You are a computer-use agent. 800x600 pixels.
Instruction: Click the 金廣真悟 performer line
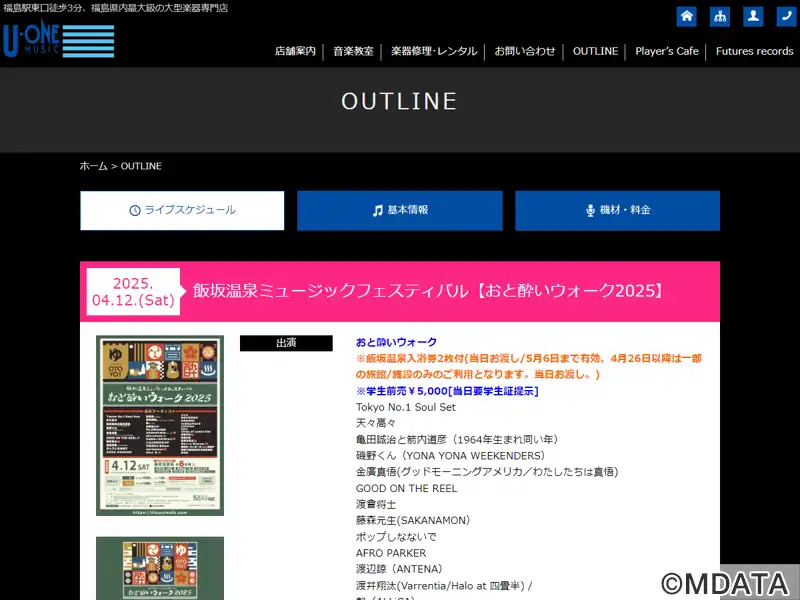(x=487, y=472)
